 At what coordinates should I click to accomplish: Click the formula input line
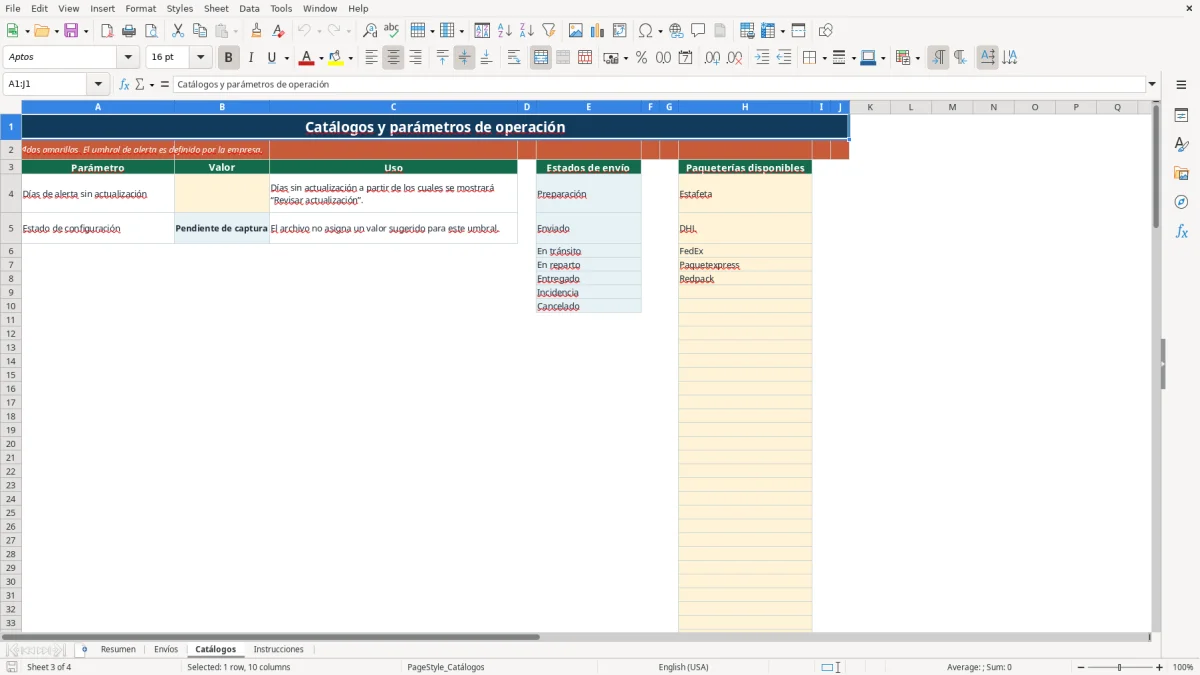pyautogui.click(x=659, y=85)
